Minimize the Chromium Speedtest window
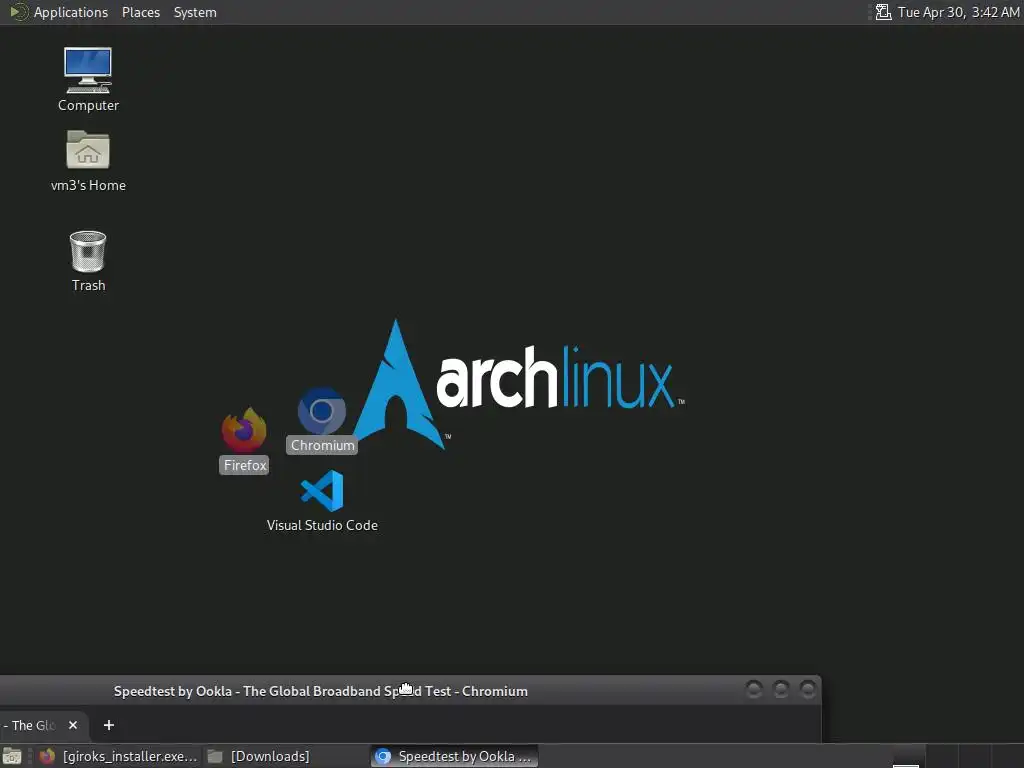 [754, 690]
